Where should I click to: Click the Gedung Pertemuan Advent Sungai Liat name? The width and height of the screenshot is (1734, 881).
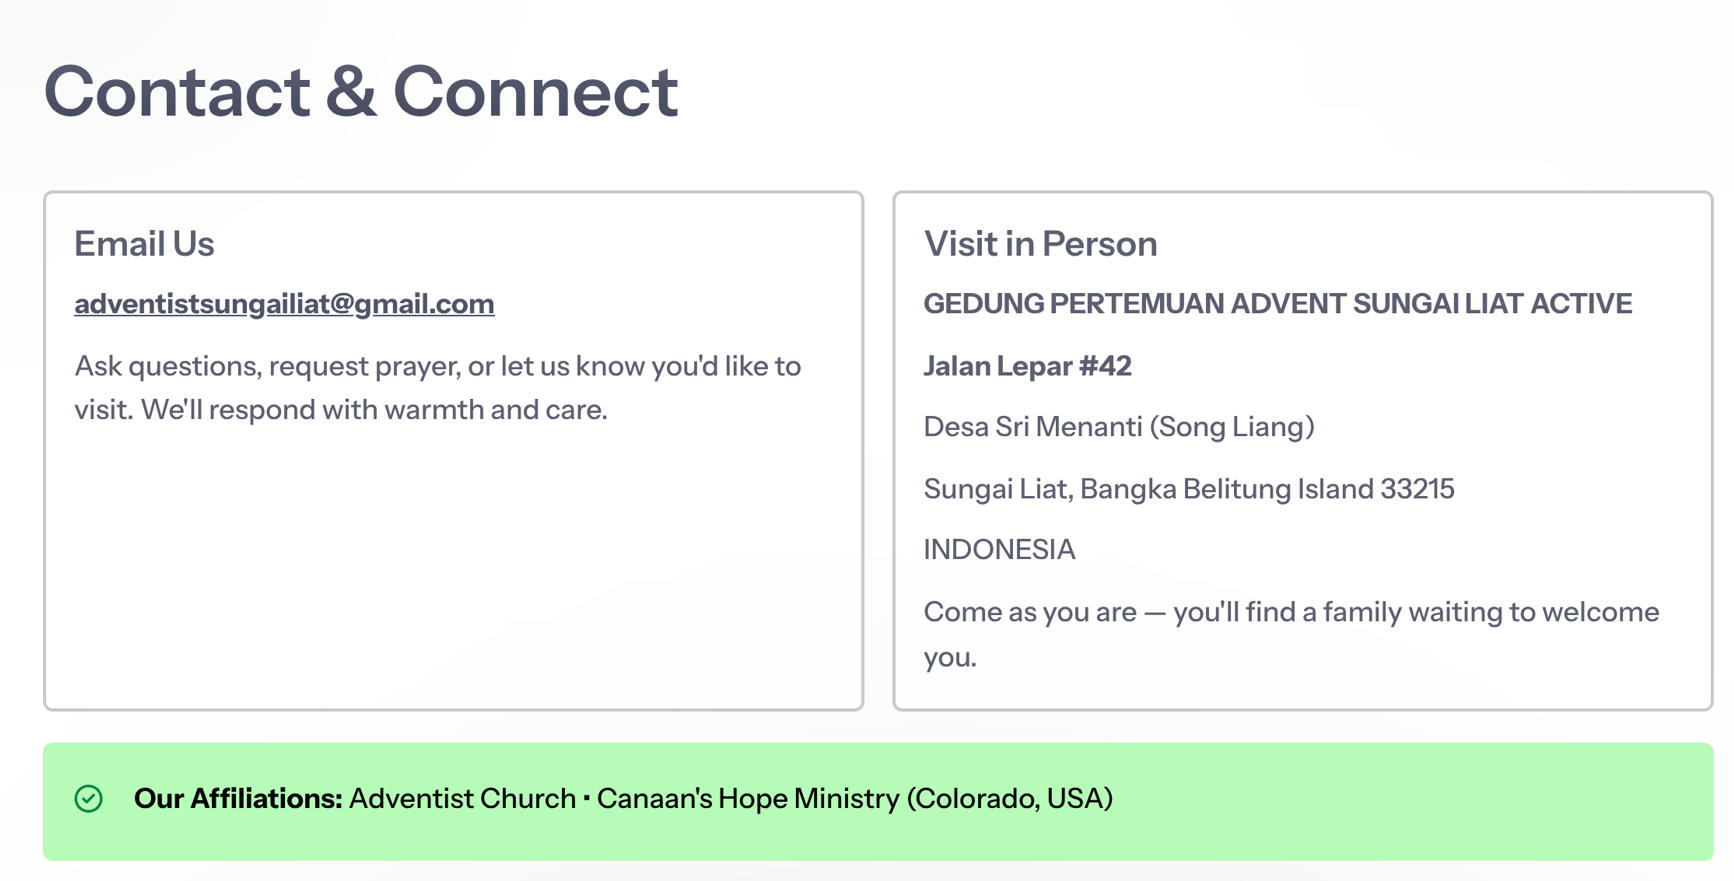tap(1277, 304)
